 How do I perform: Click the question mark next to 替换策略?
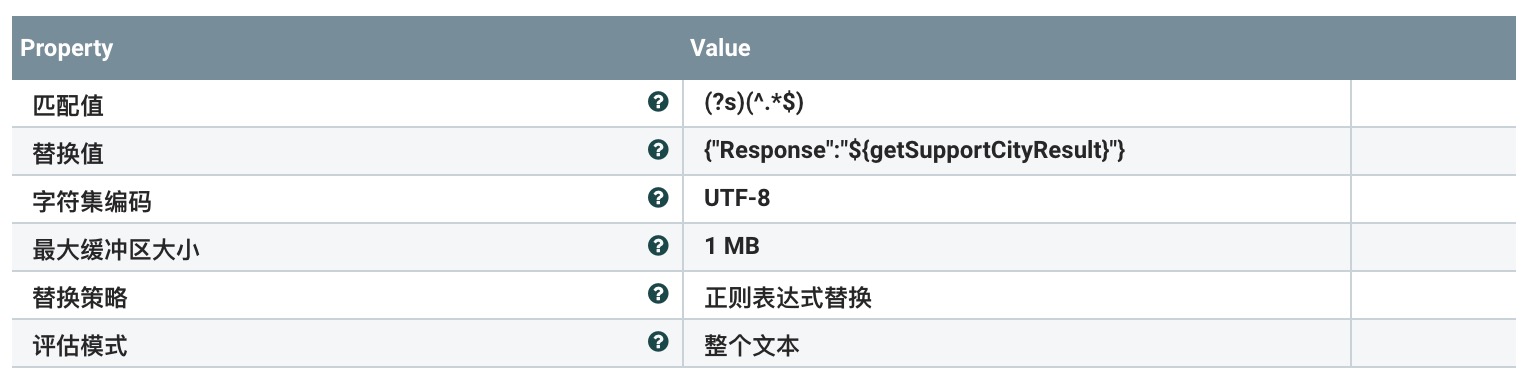(658, 294)
